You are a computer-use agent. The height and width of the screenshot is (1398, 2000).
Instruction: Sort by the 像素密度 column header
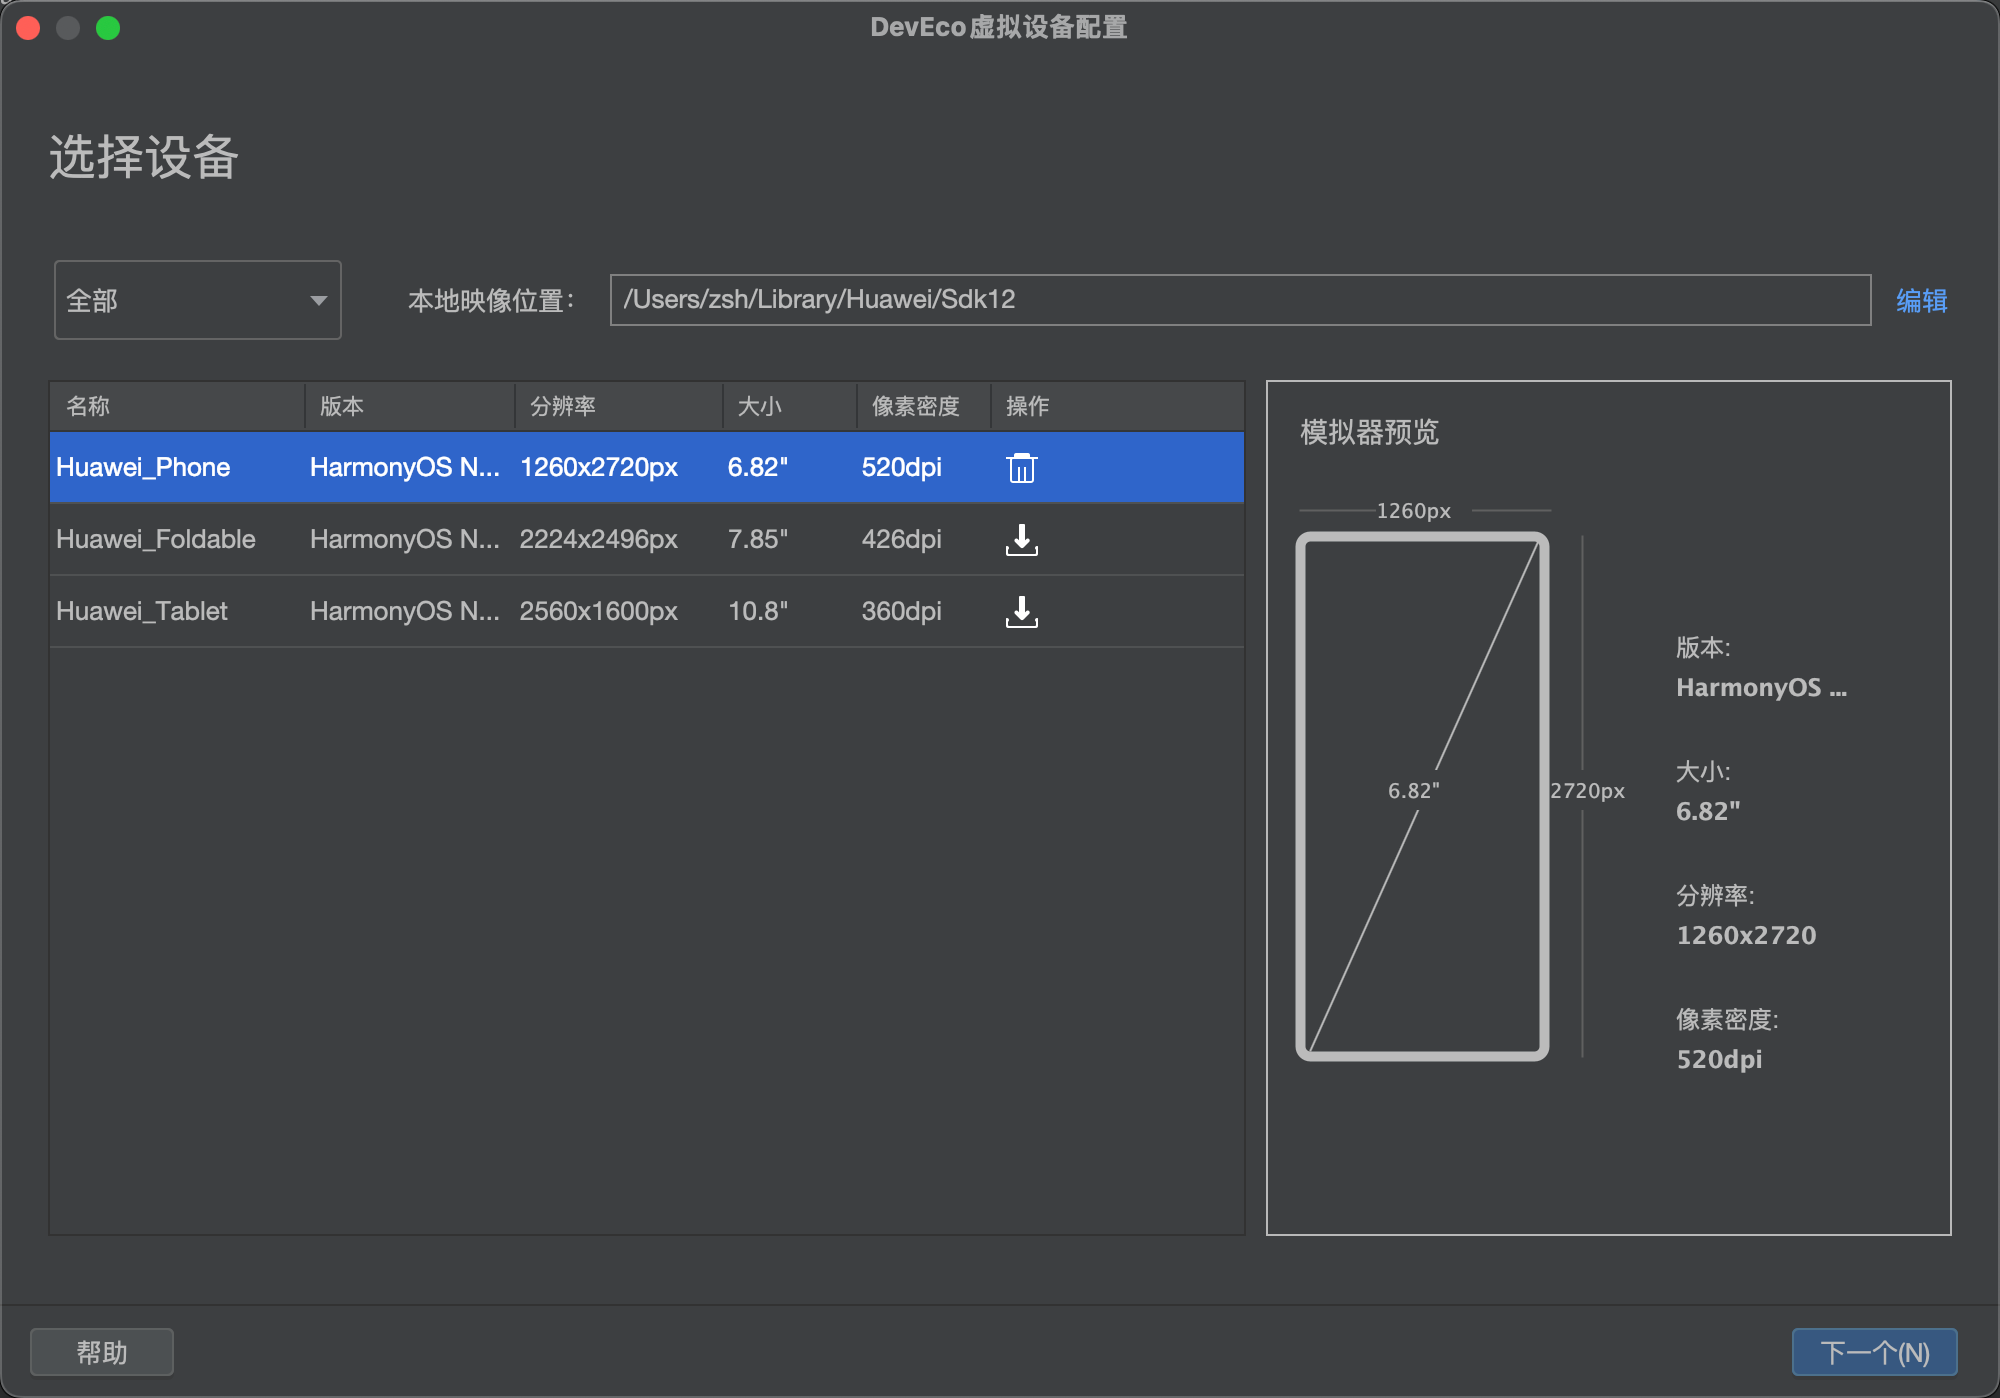point(915,406)
